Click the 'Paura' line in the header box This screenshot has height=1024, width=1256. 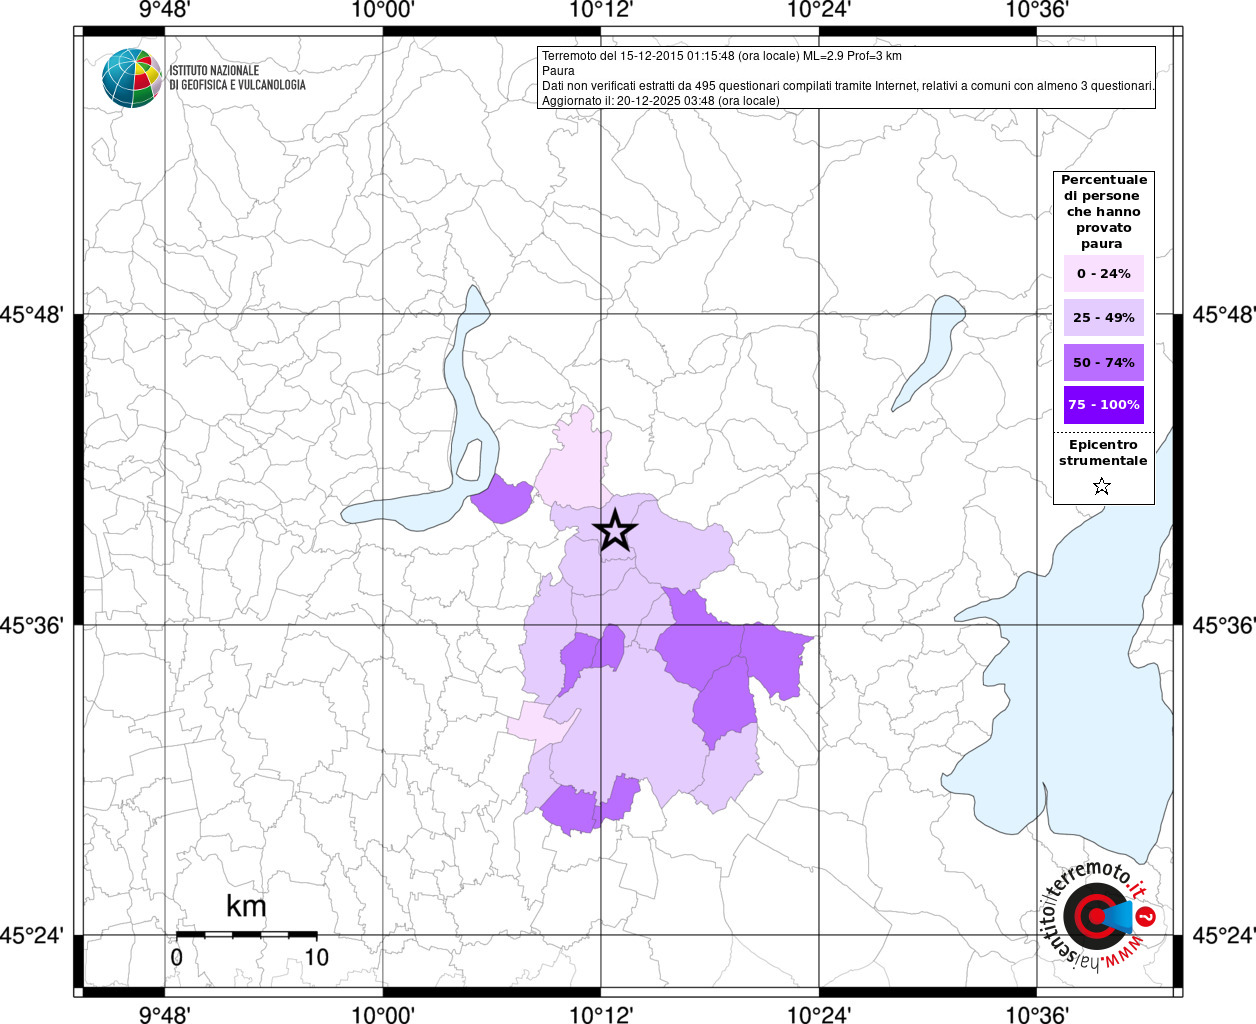(558, 71)
